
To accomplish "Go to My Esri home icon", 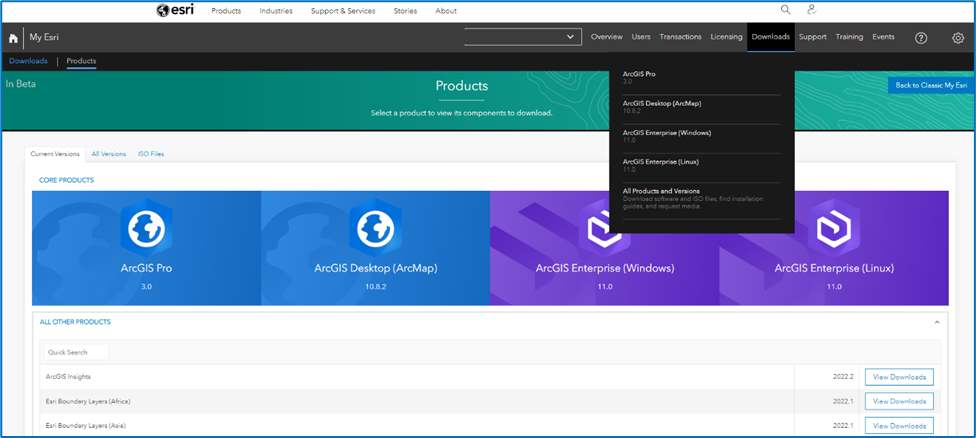I will (x=13, y=38).
